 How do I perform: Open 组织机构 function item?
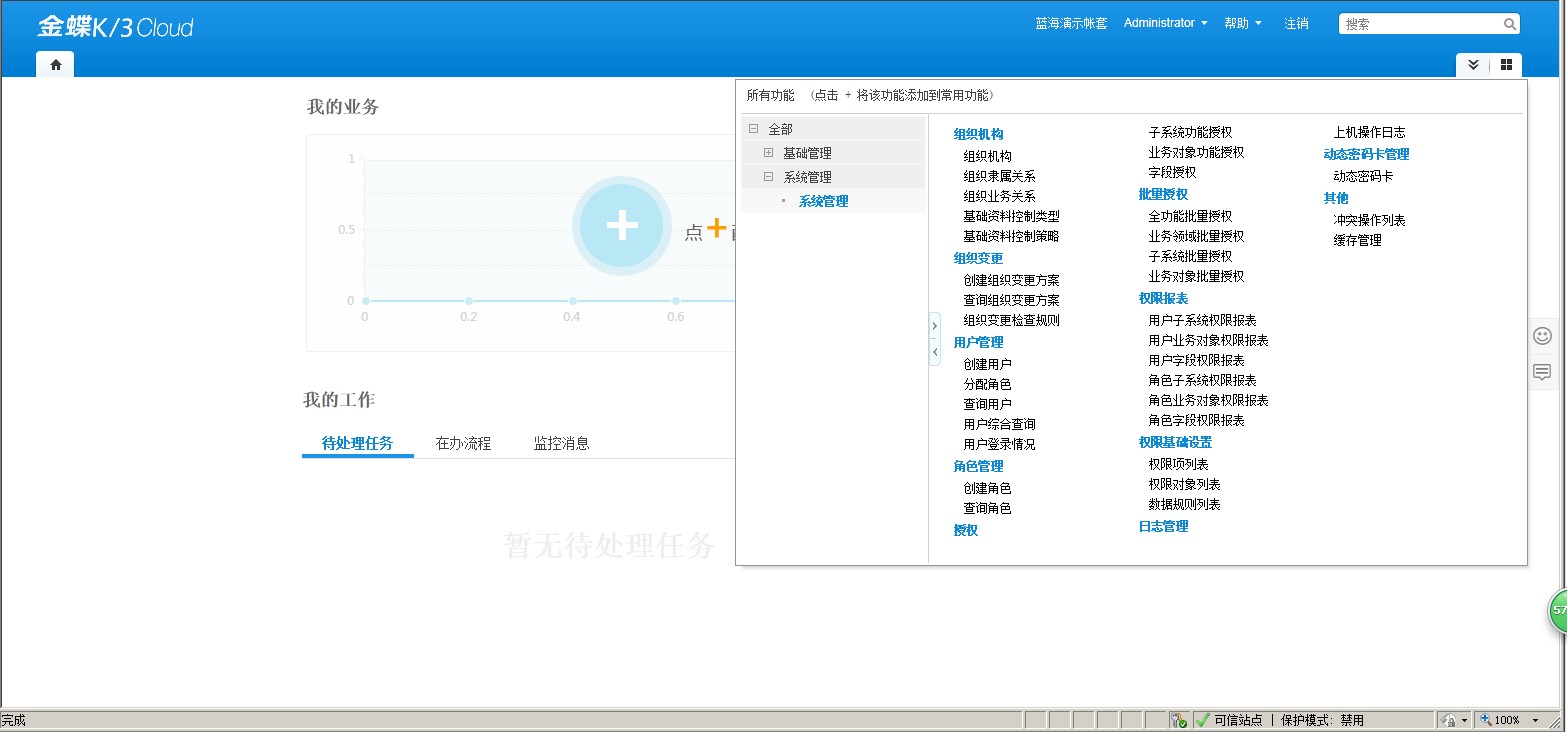coord(987,156)
